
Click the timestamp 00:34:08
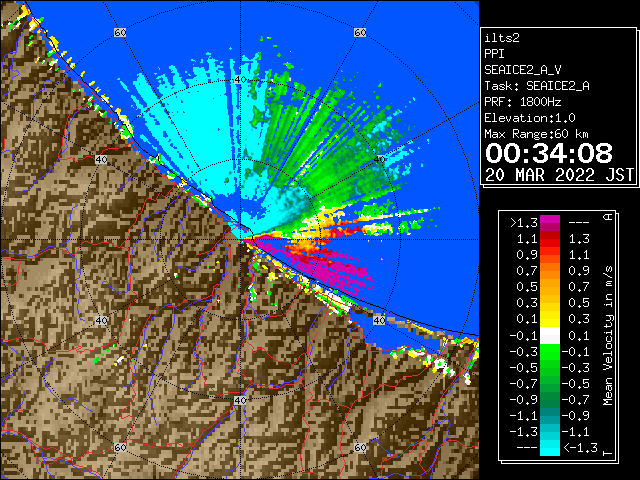549,153
